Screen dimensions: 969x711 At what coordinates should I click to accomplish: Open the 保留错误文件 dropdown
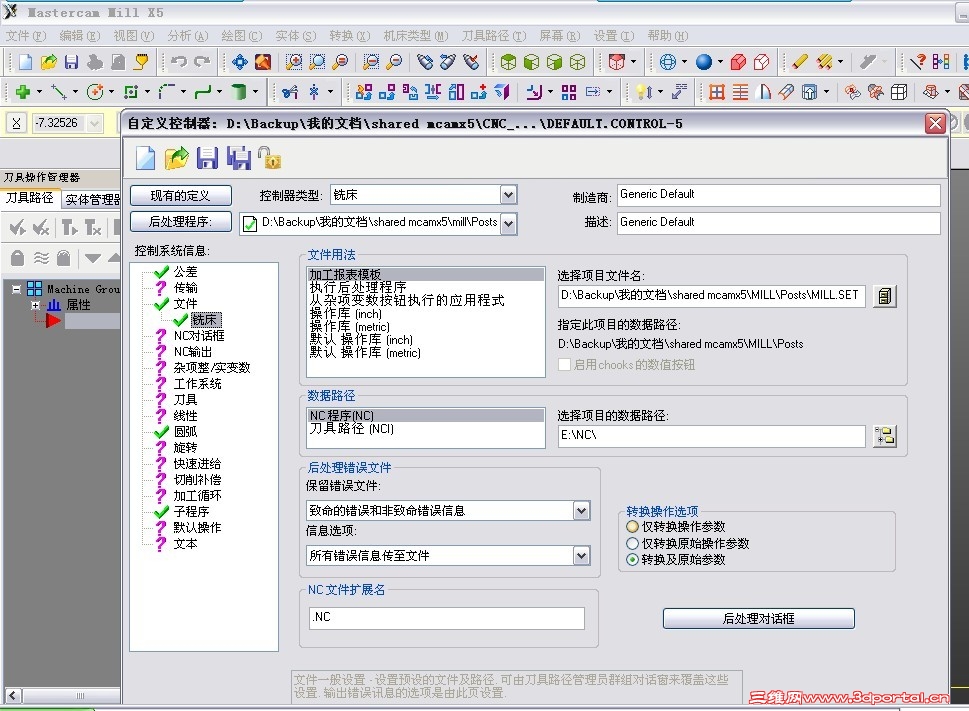581,511
